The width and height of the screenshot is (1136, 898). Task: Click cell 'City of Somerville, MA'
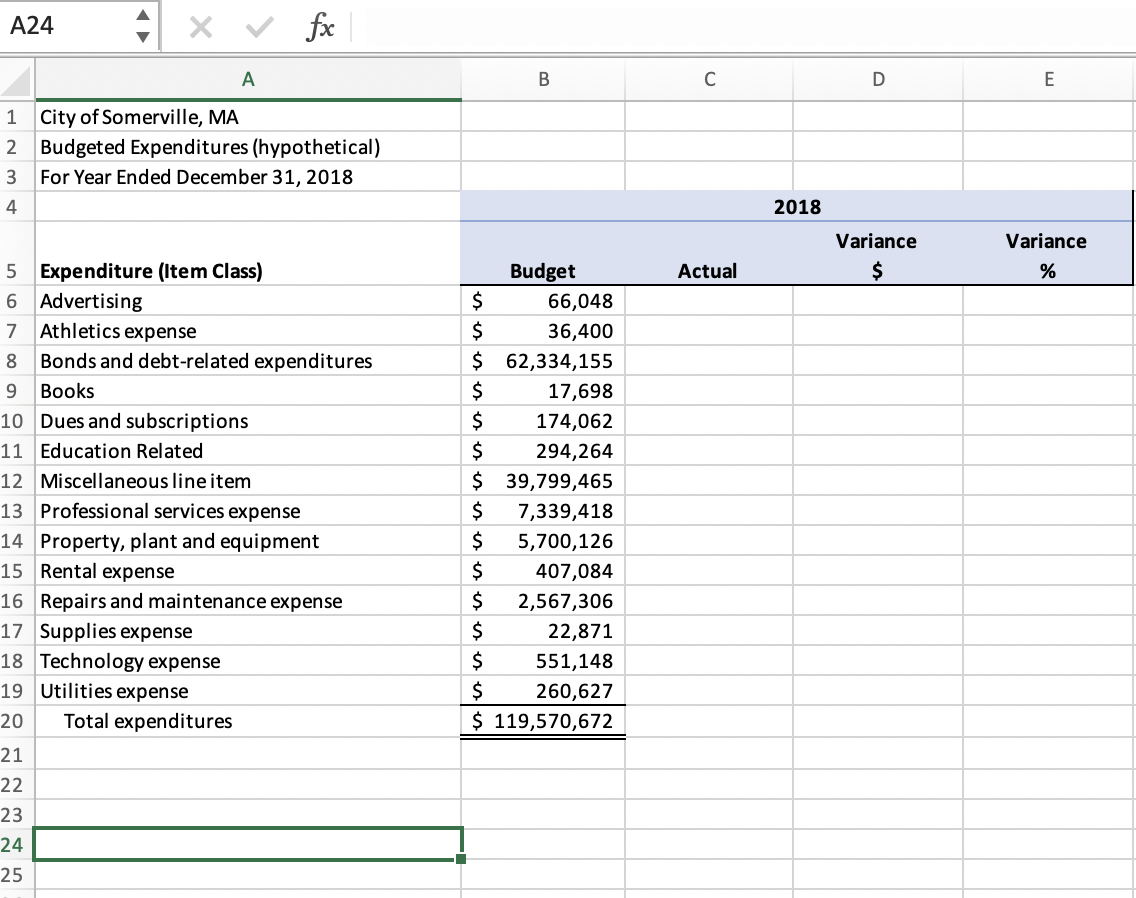[x=248, y=117]
